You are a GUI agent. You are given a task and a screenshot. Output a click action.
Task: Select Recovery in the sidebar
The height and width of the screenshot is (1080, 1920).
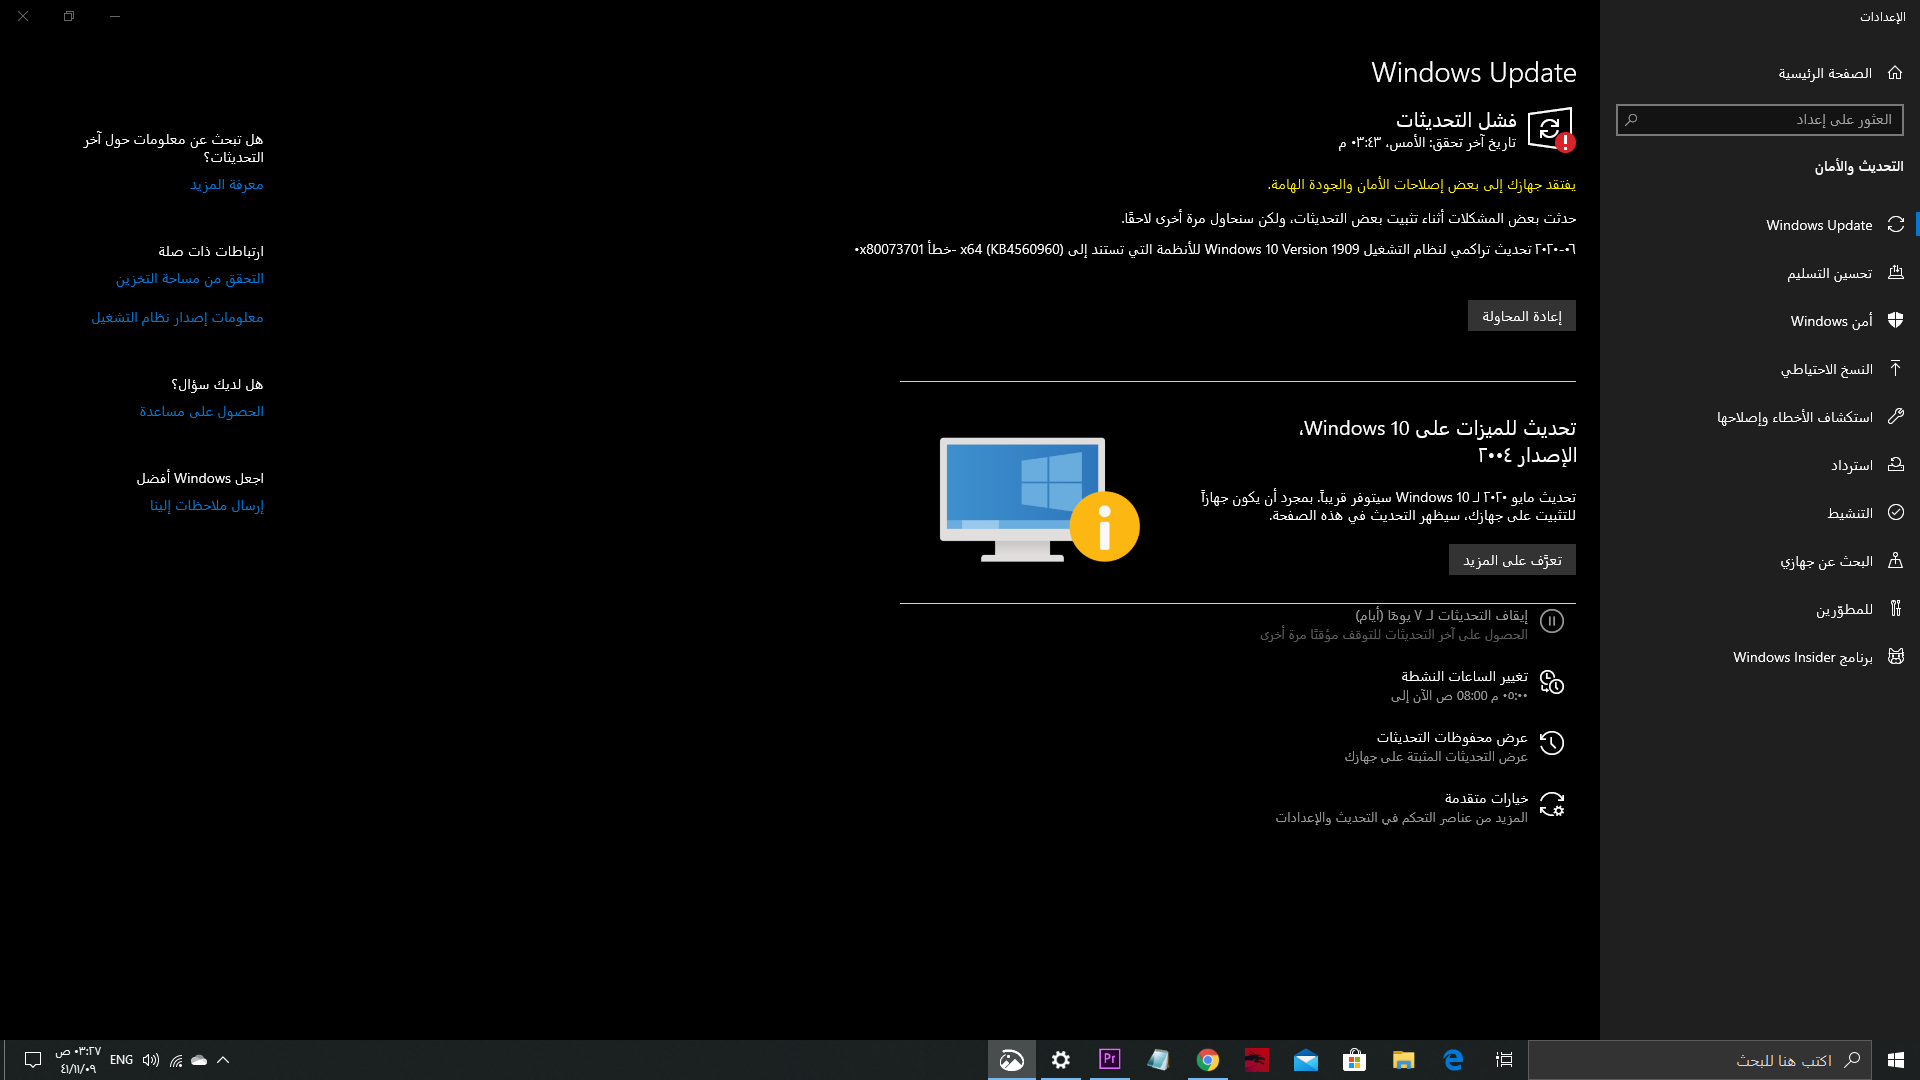(1851, 465)
